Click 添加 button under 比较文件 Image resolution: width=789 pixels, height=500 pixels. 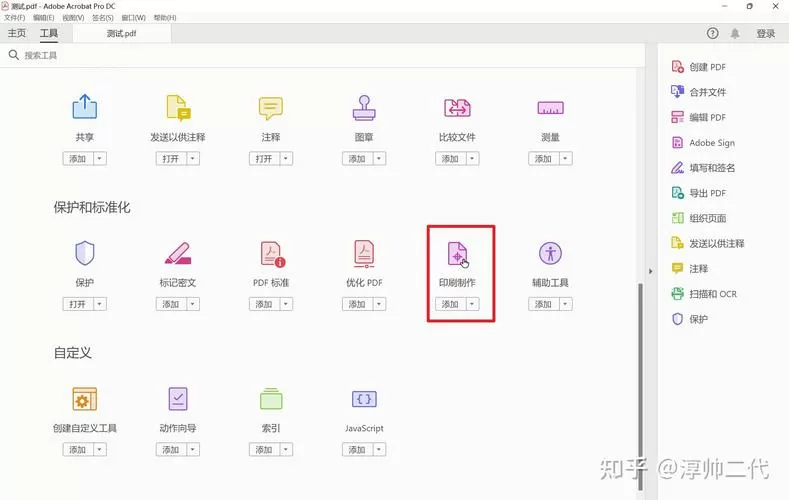[x=450, y=159]
